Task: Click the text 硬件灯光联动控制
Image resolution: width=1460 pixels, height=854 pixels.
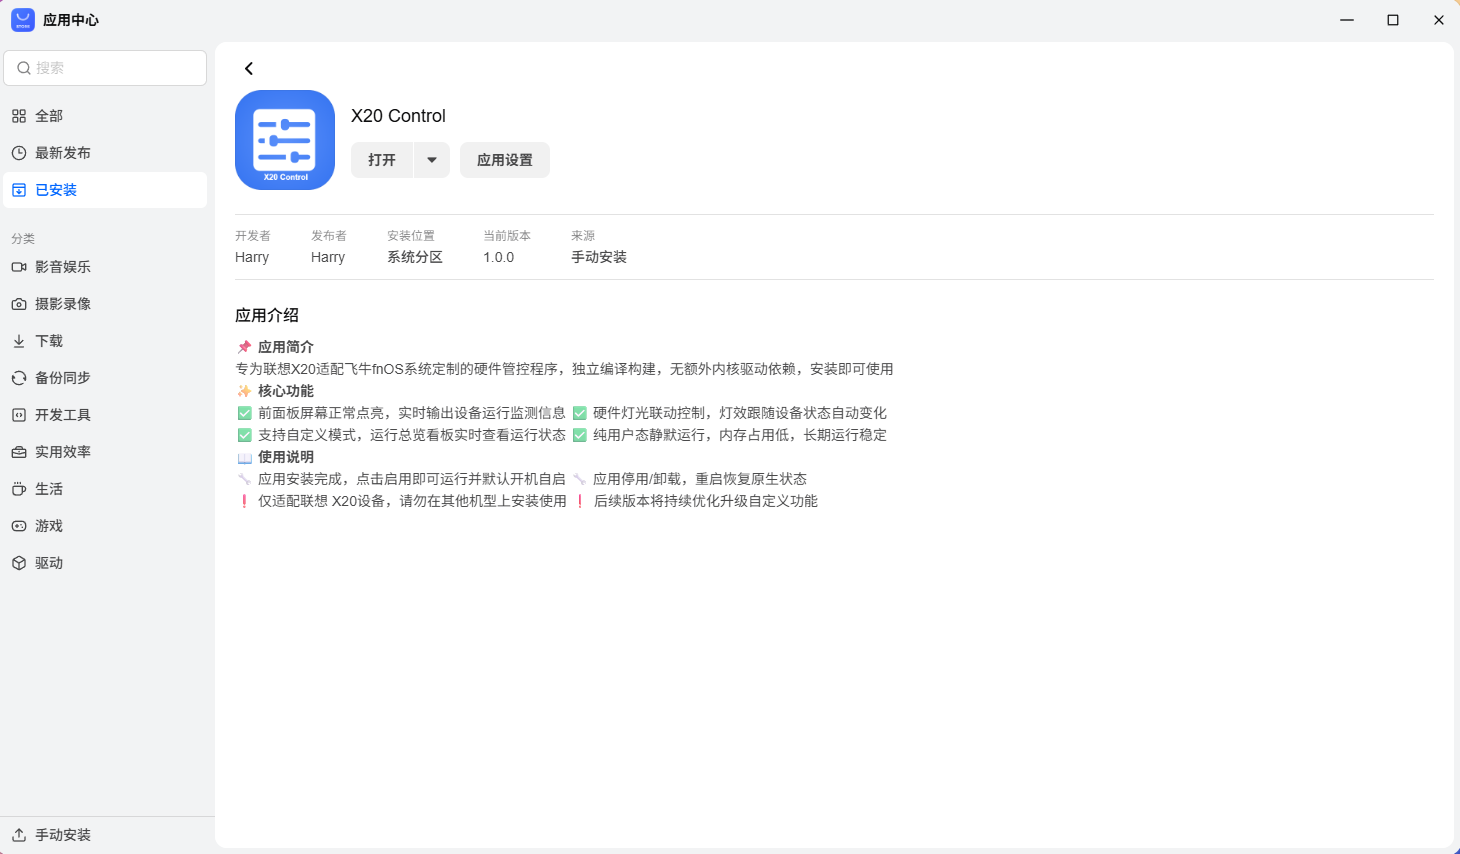Action: [649, 413]
